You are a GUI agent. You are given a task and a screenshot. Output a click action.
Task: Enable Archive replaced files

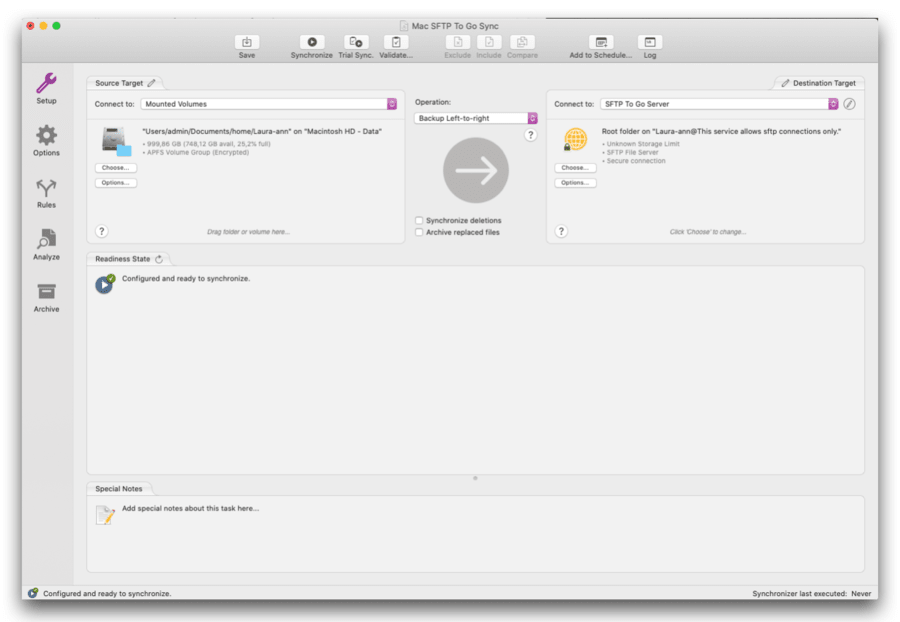418,231
